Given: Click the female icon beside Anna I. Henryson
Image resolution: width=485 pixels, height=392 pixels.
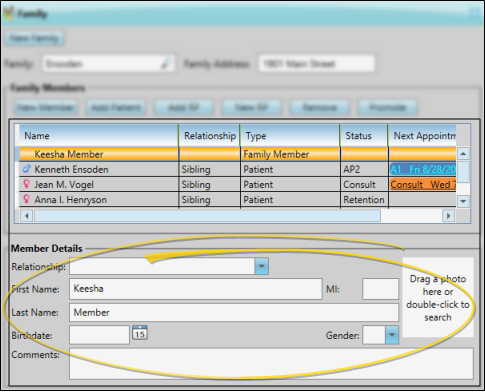Looking at the screenshot, I should click(26, 199).
